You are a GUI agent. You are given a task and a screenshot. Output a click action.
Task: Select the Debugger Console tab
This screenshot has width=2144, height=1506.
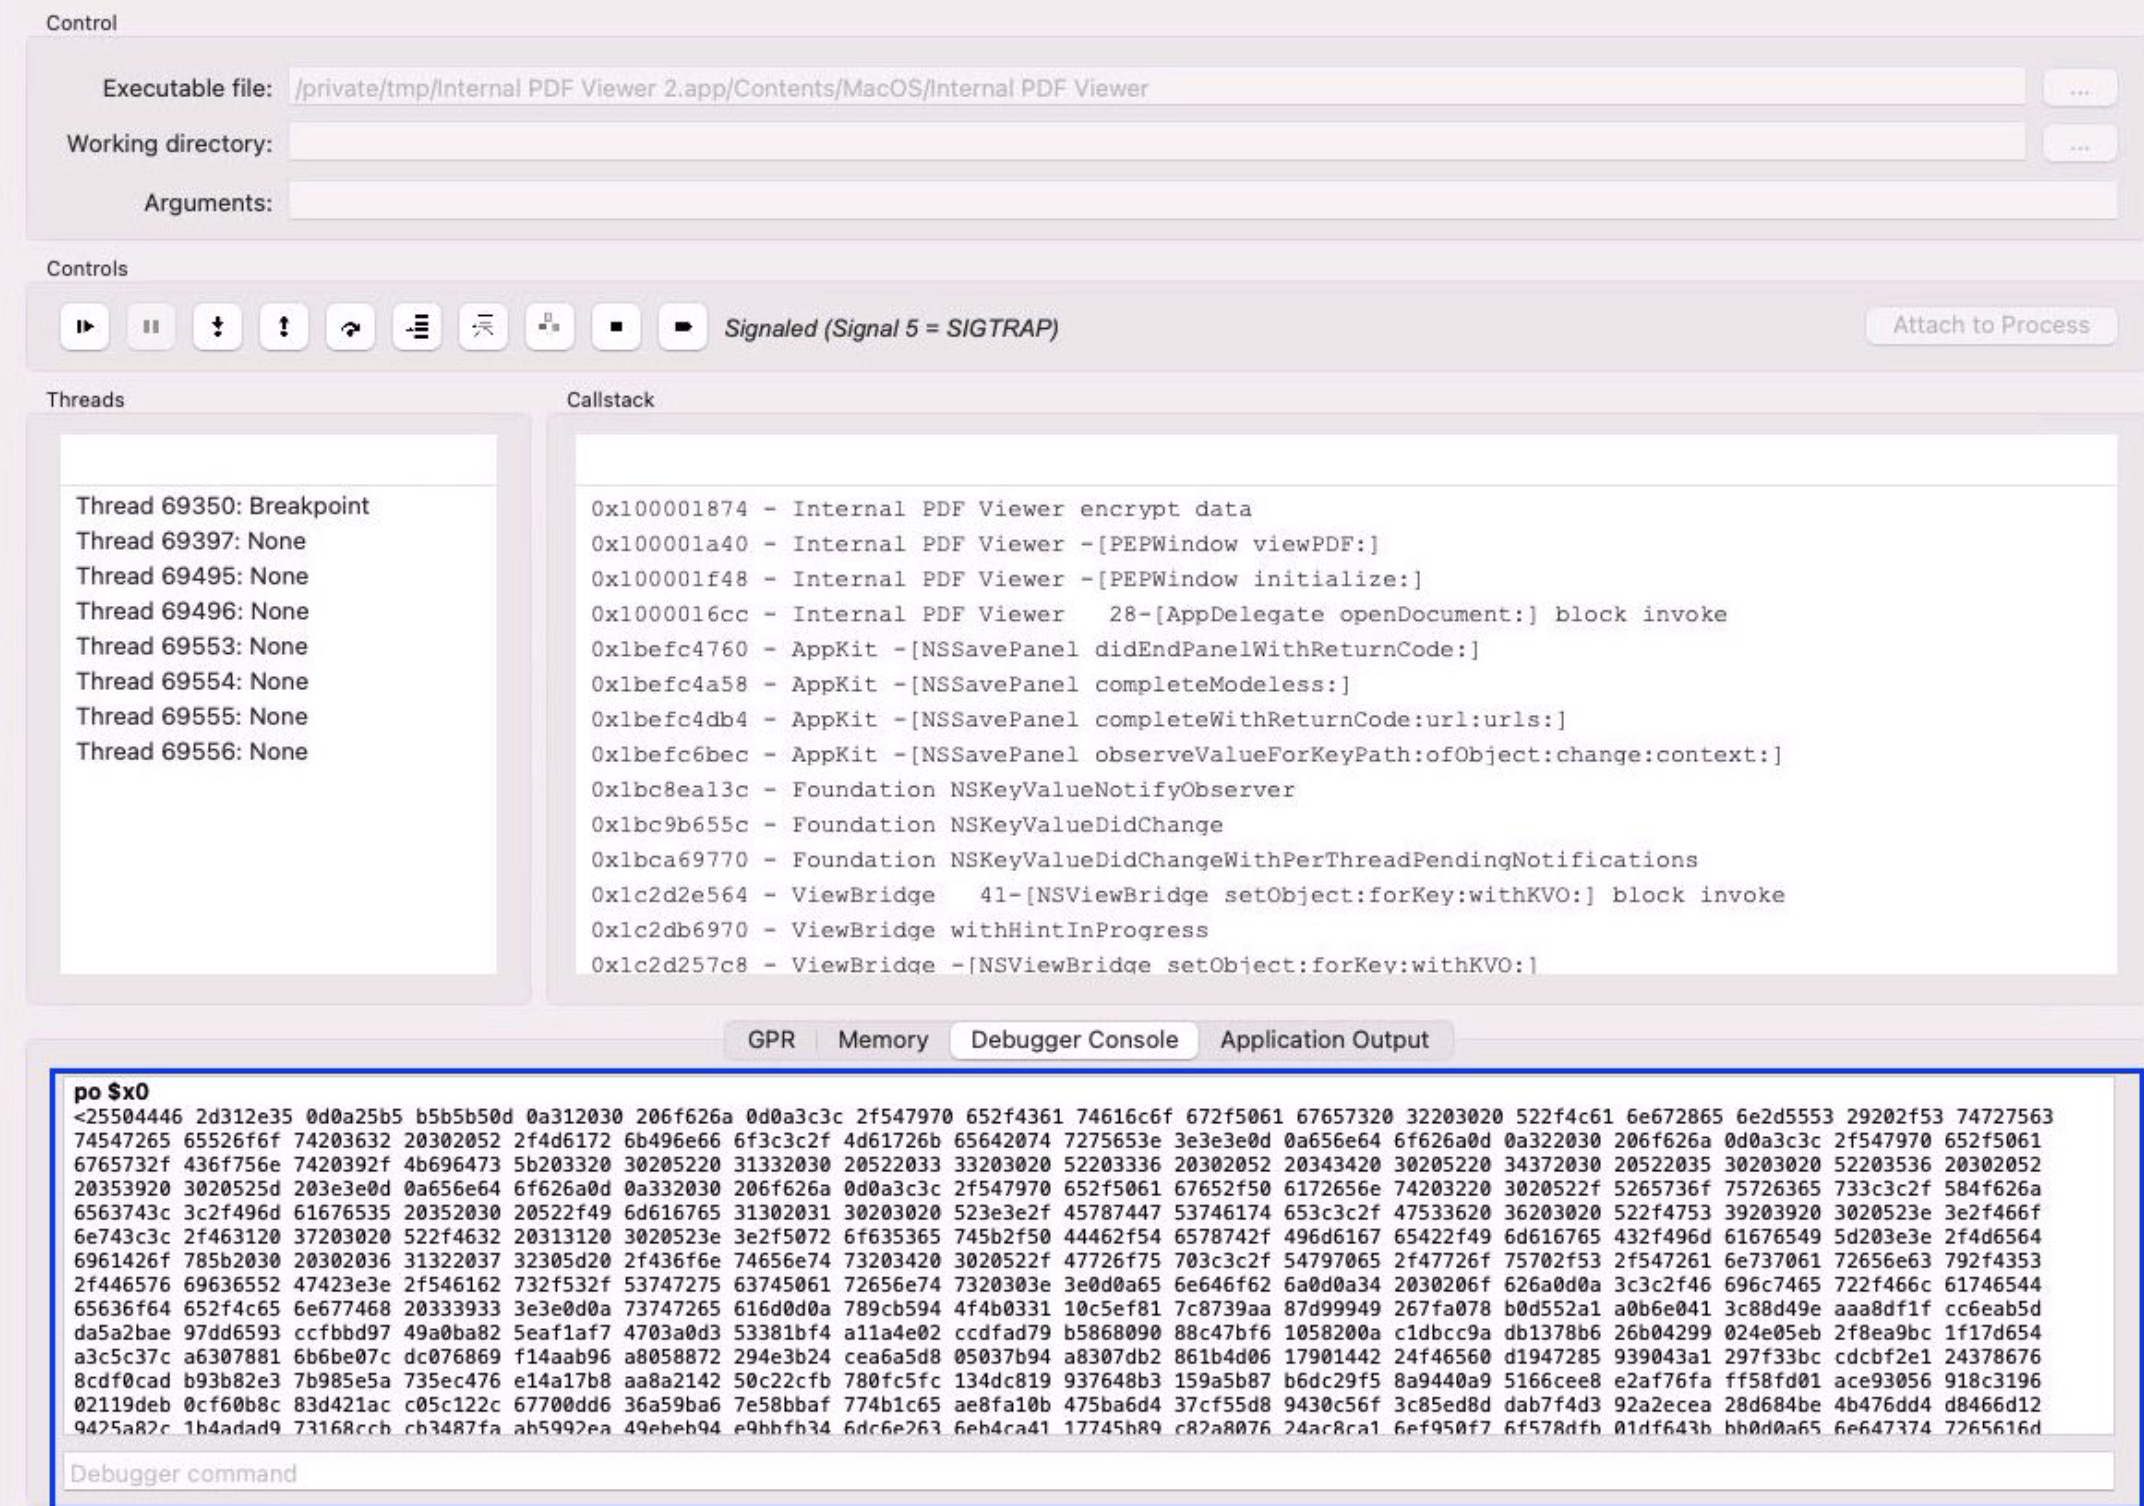(1074, 1040)
